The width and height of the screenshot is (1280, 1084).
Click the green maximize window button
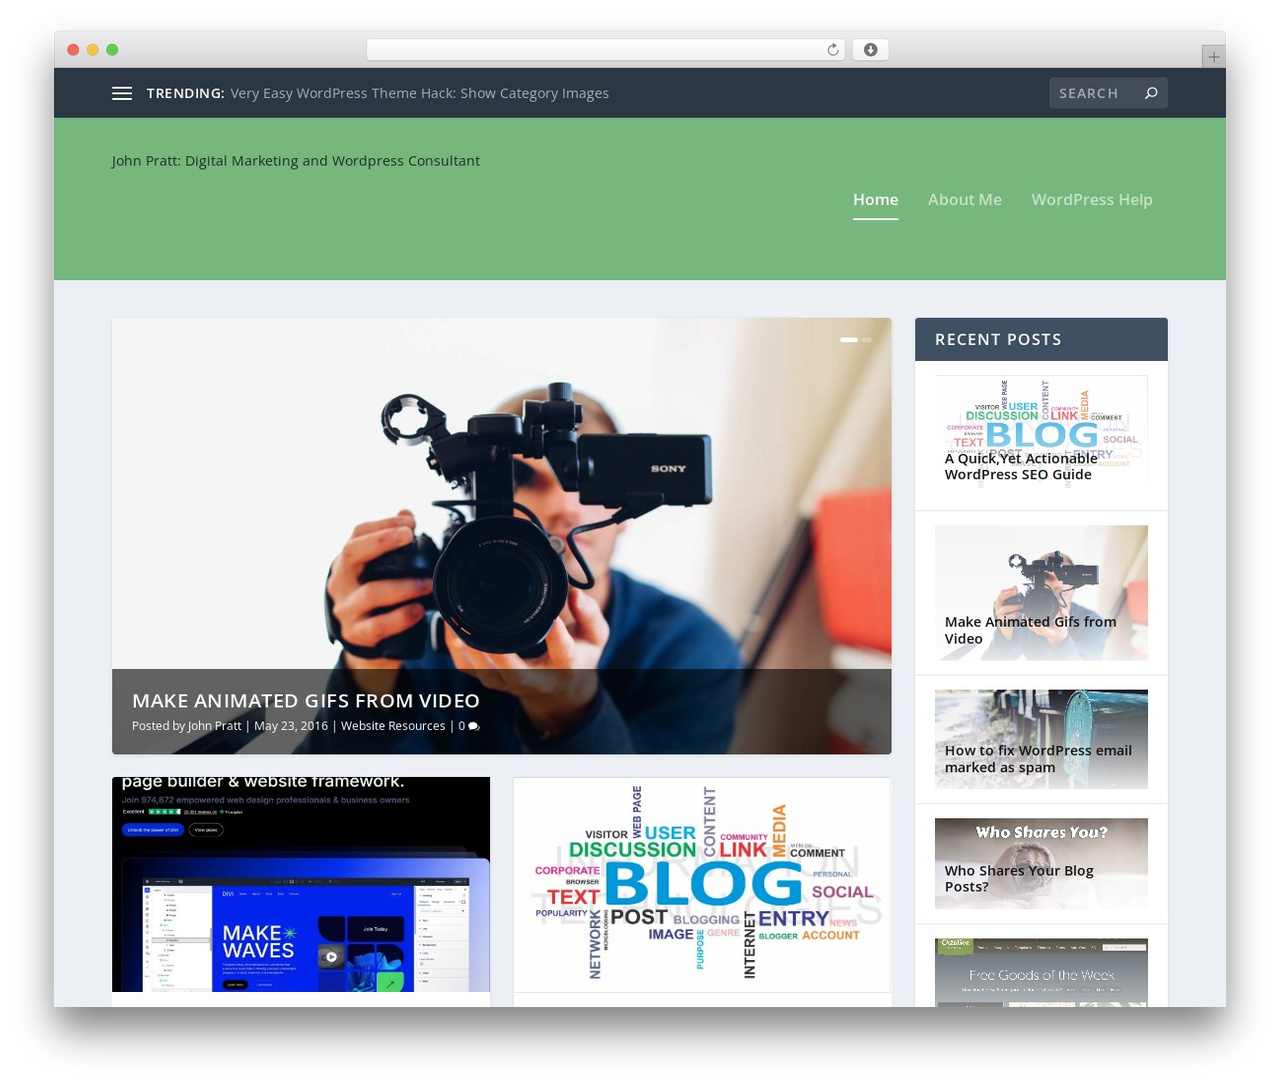tap(112, 50)
